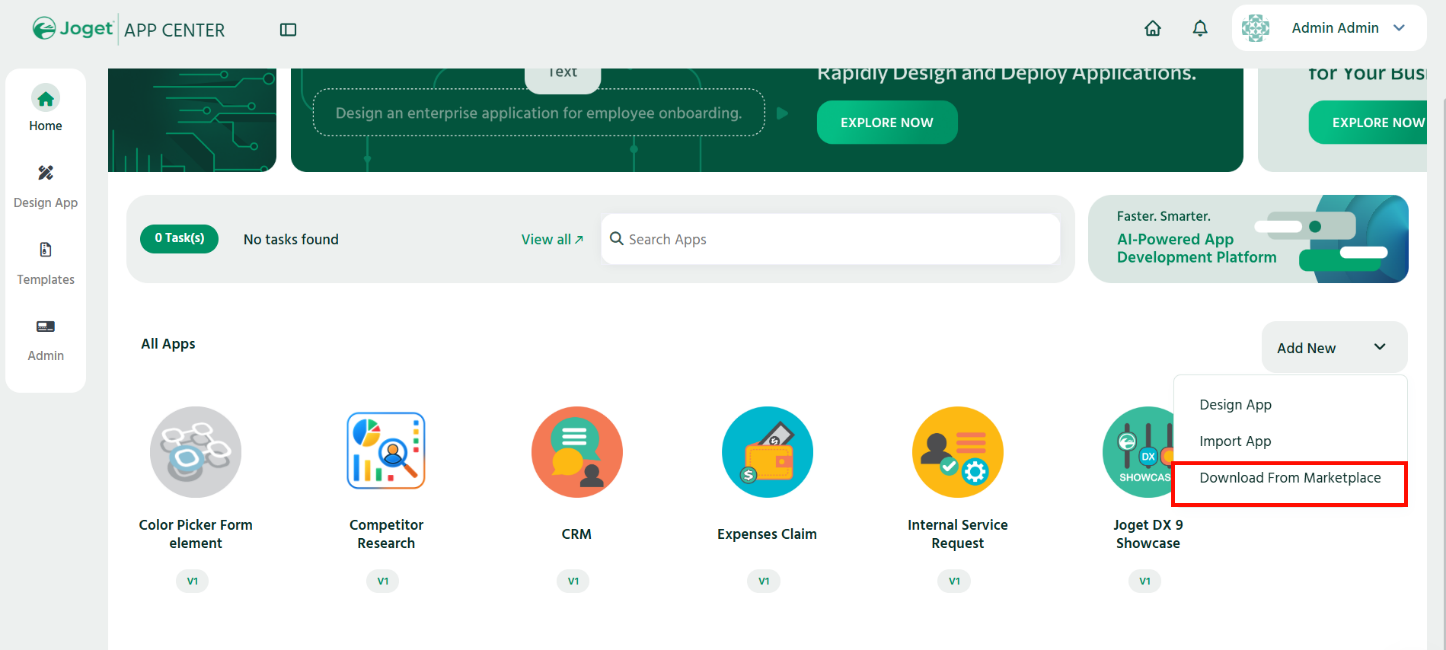1446x650 pixels.
Task: Click the Home sidebar icon
Action: [45, 99]
